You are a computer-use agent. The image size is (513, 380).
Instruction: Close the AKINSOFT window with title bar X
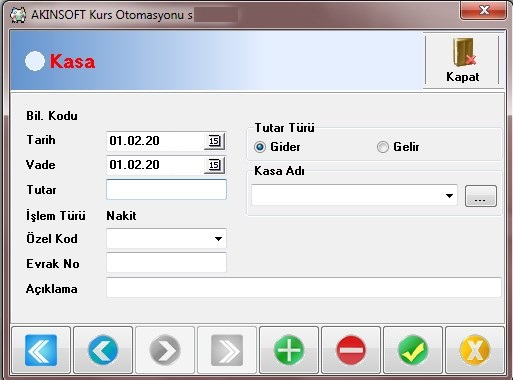[484, 11]
